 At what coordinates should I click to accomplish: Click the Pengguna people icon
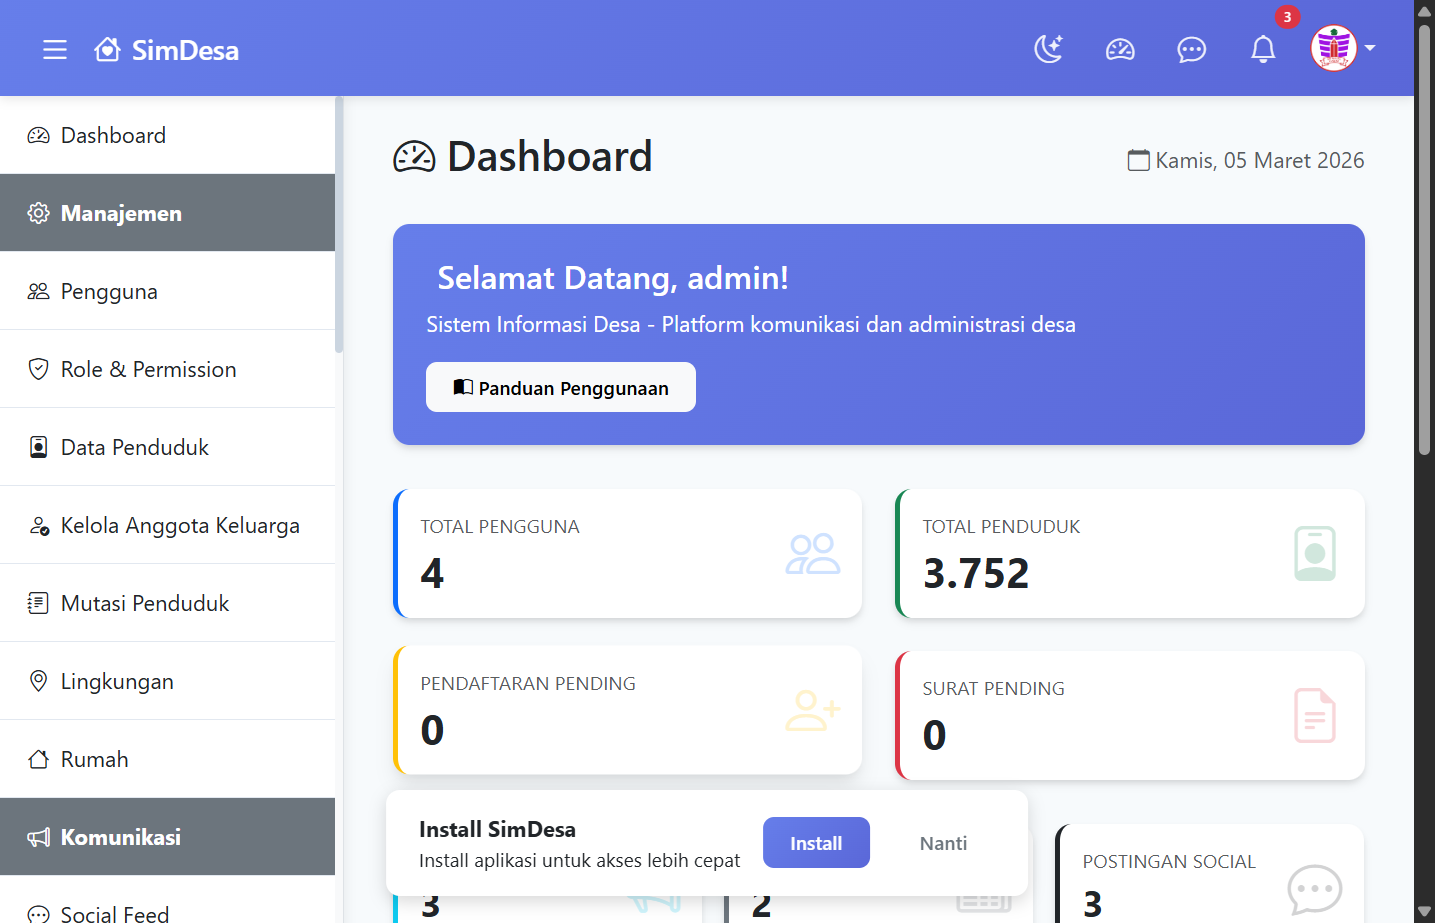38,291
